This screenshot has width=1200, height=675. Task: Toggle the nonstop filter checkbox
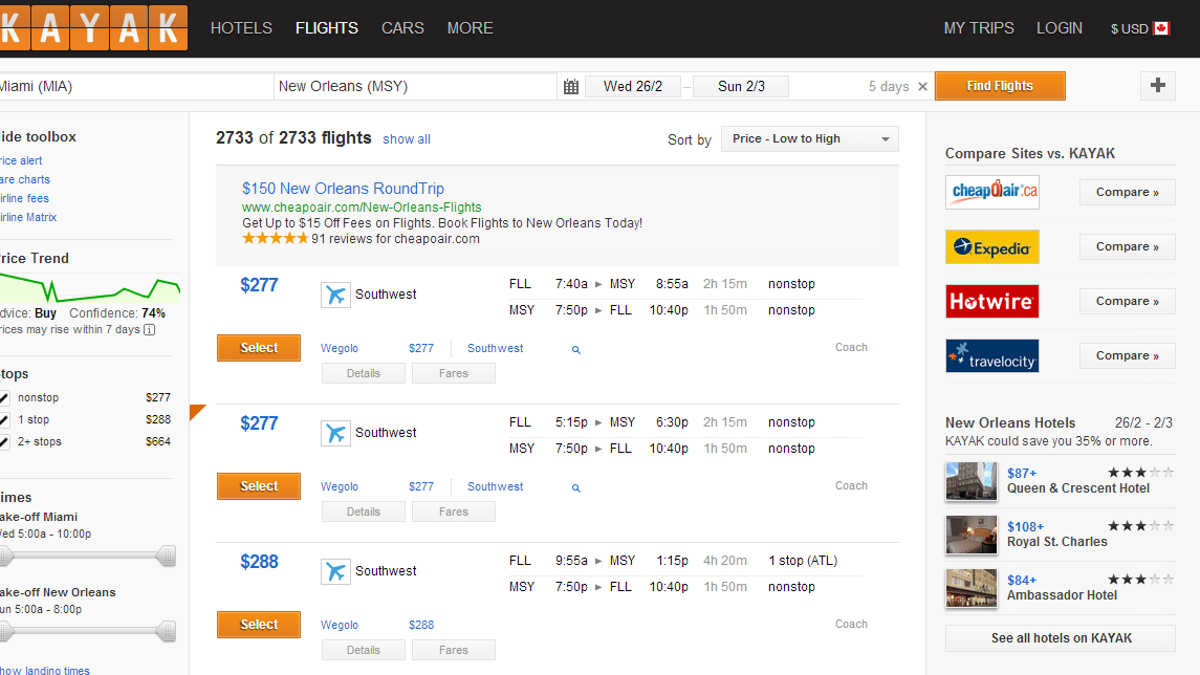pos(4,398)
